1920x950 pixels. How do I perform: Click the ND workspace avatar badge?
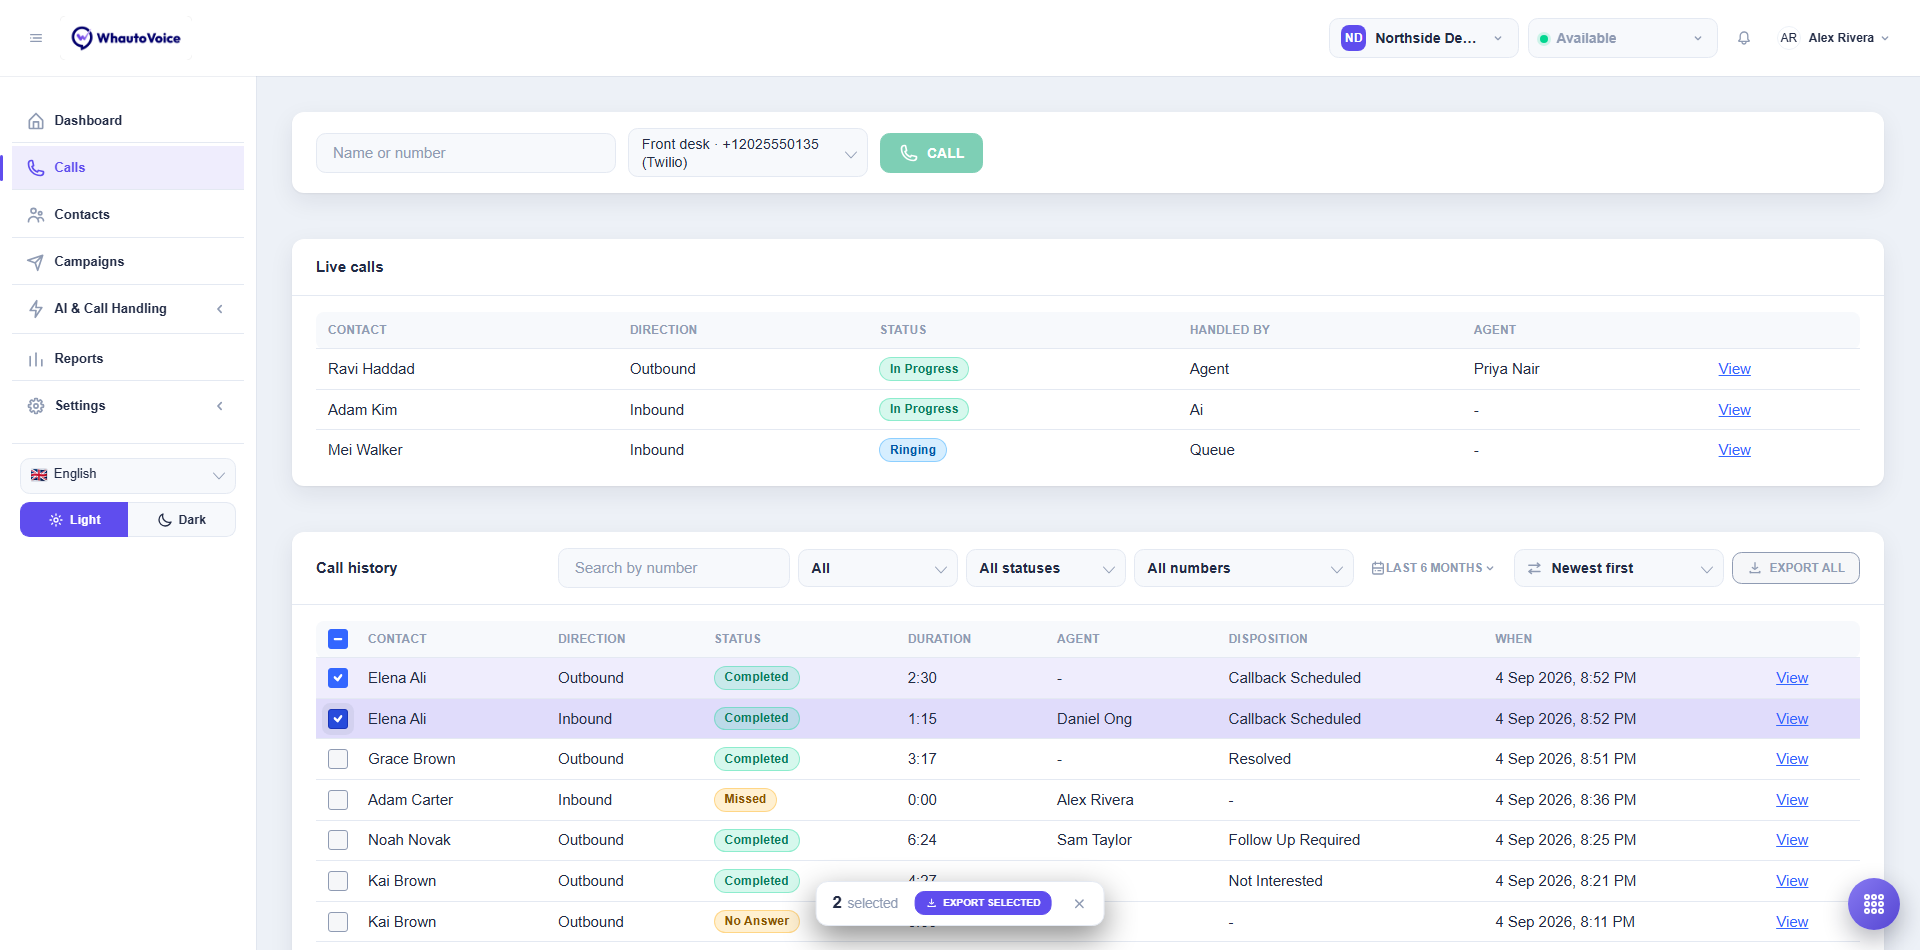point(1353,38)
